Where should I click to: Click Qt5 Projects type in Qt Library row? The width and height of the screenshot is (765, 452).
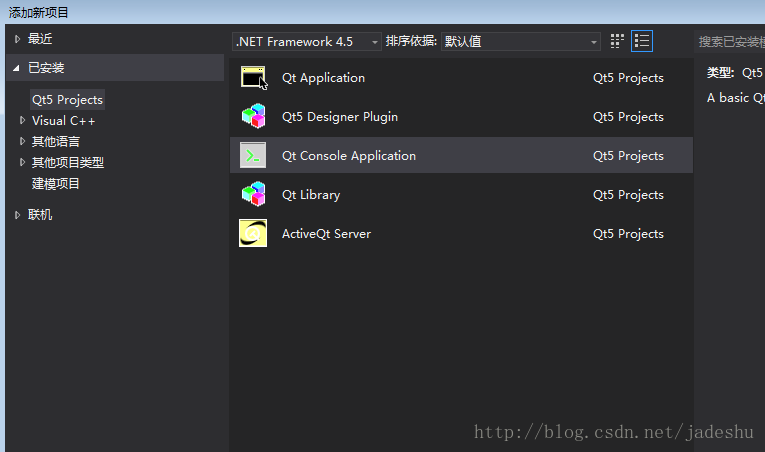(628, 195)
